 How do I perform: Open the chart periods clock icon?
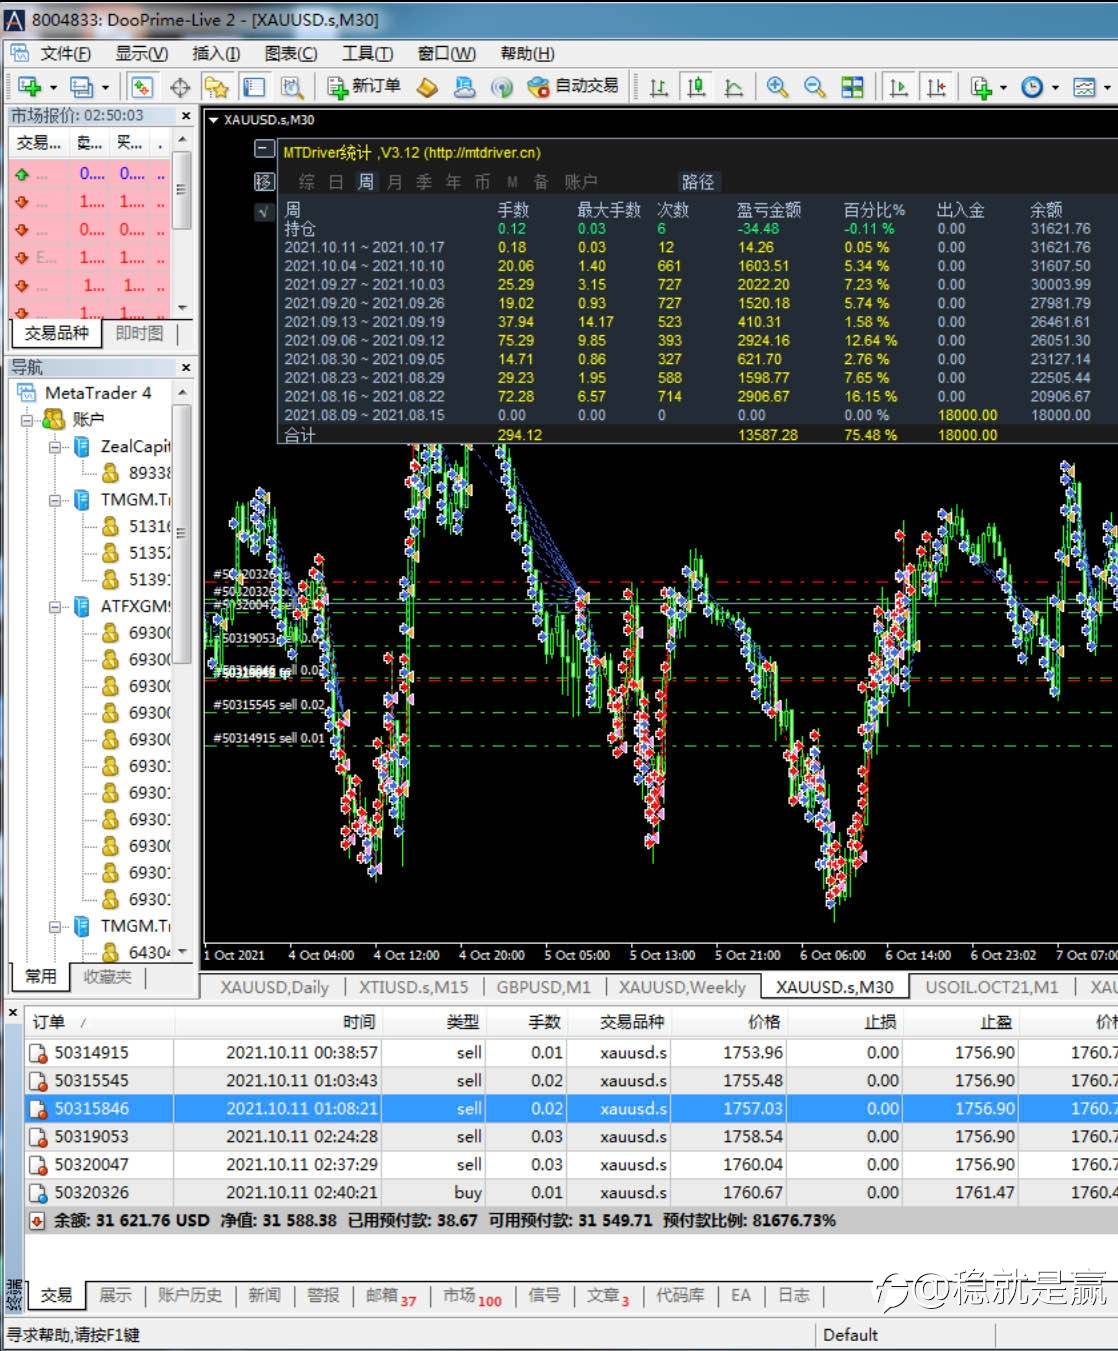point(1032,87)
